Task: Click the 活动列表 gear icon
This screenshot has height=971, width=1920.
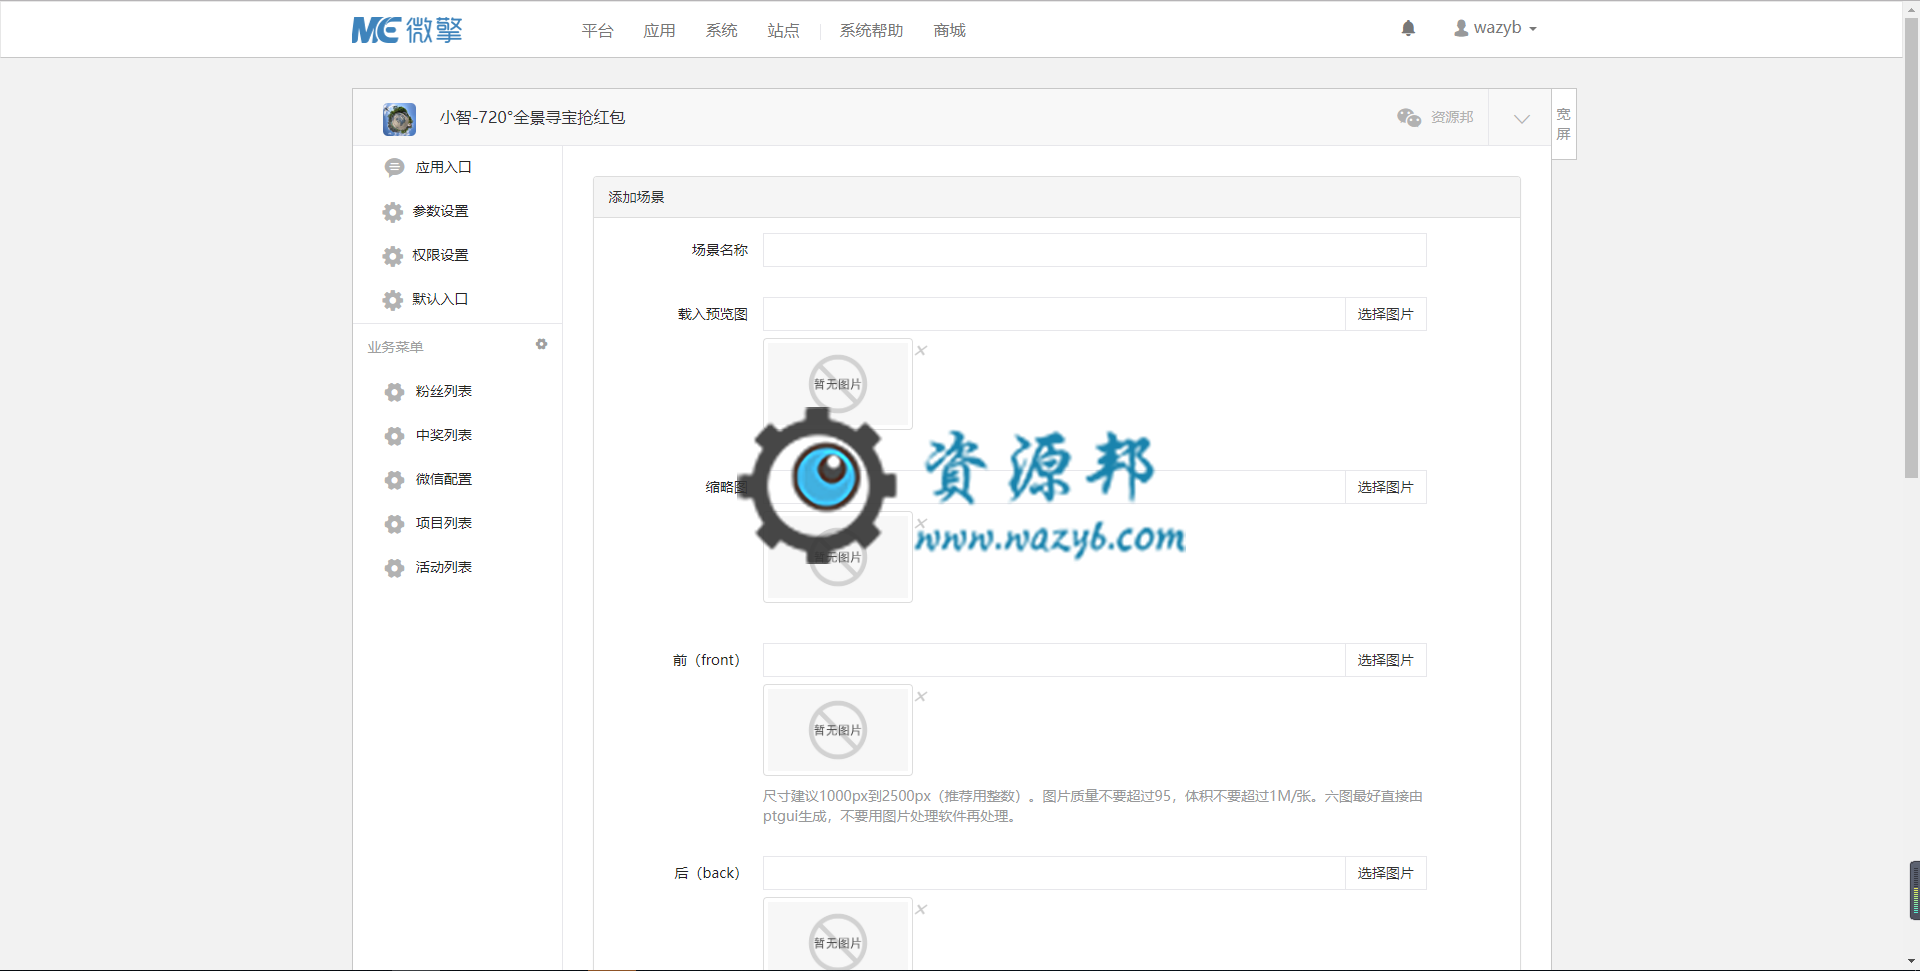Action: [395, 568]
